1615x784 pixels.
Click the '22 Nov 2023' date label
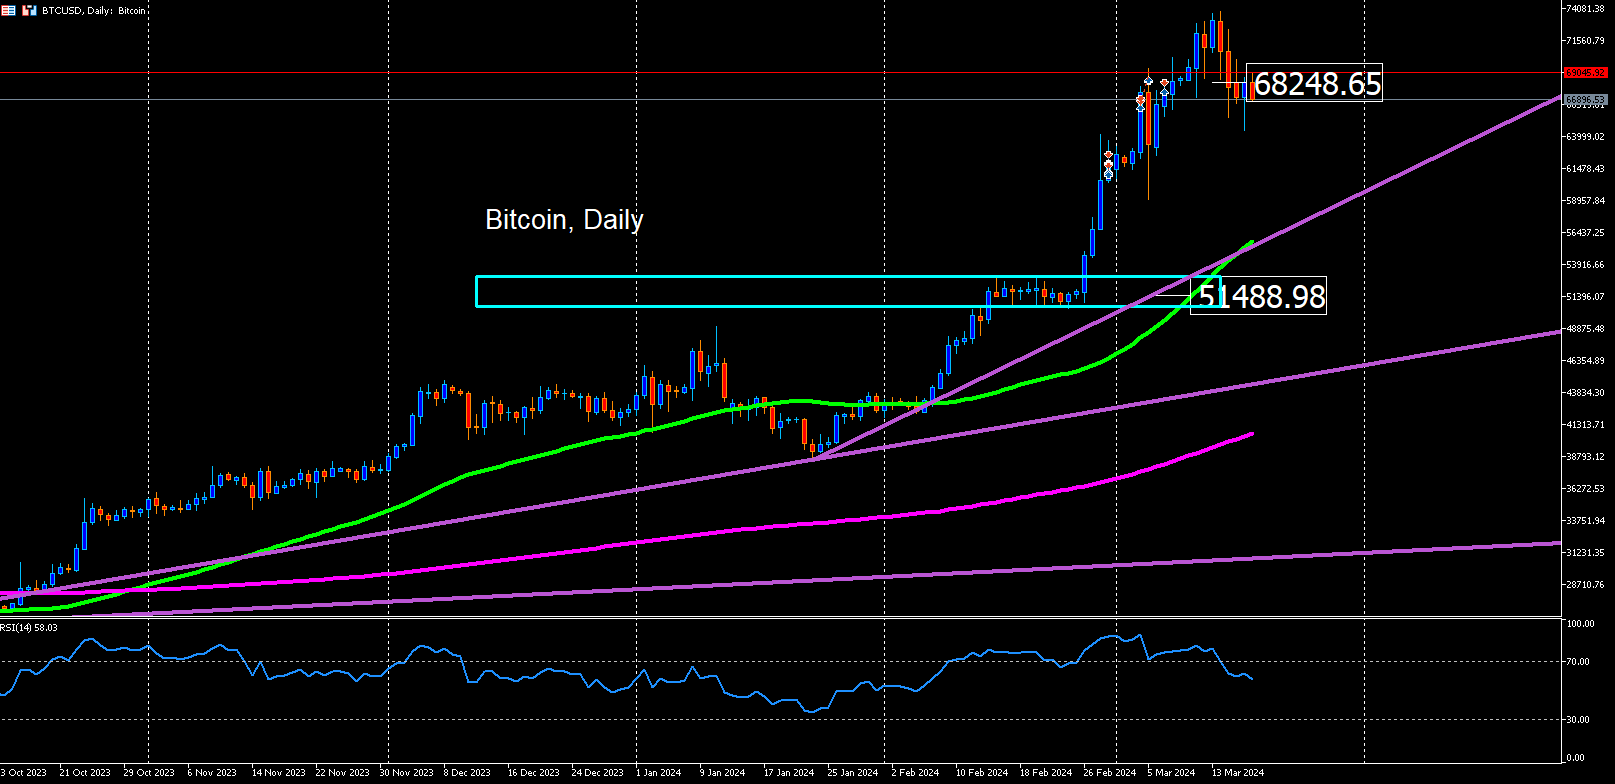click(x=341, y=772)
